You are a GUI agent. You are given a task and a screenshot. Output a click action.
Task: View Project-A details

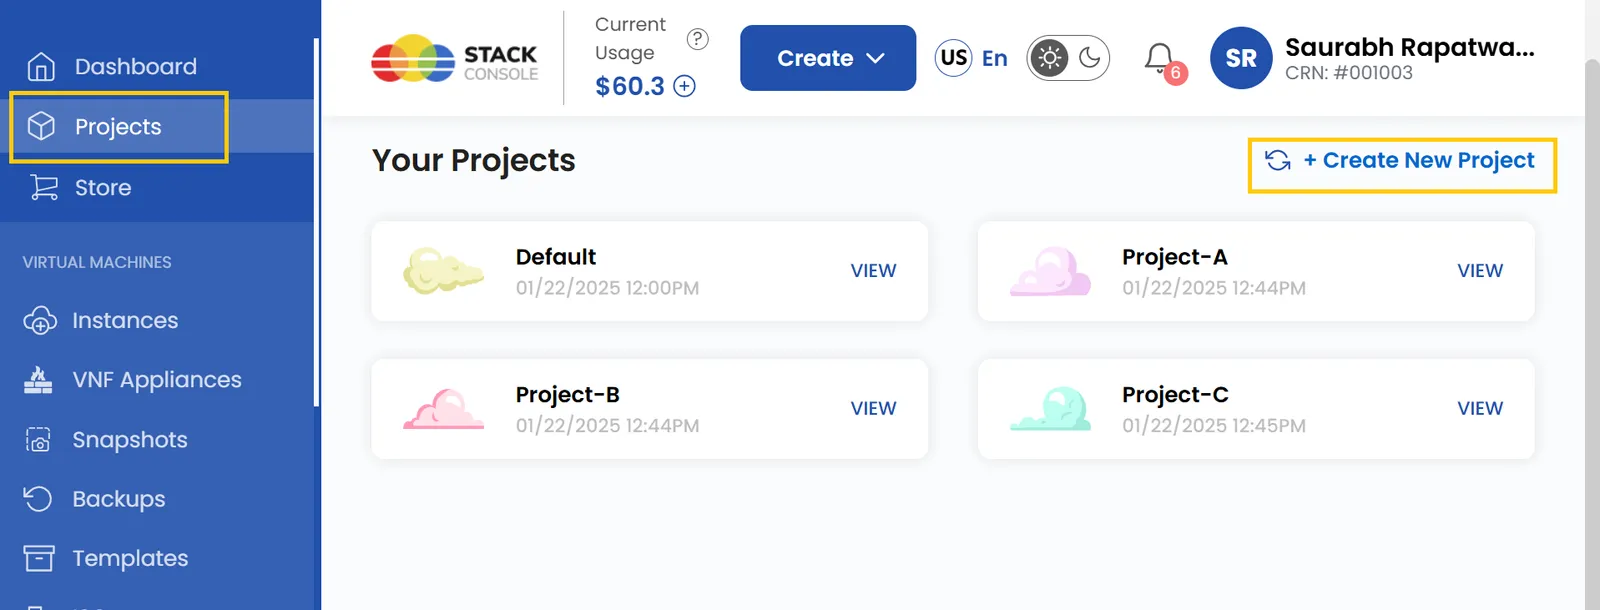click(x=1480, y=271)
